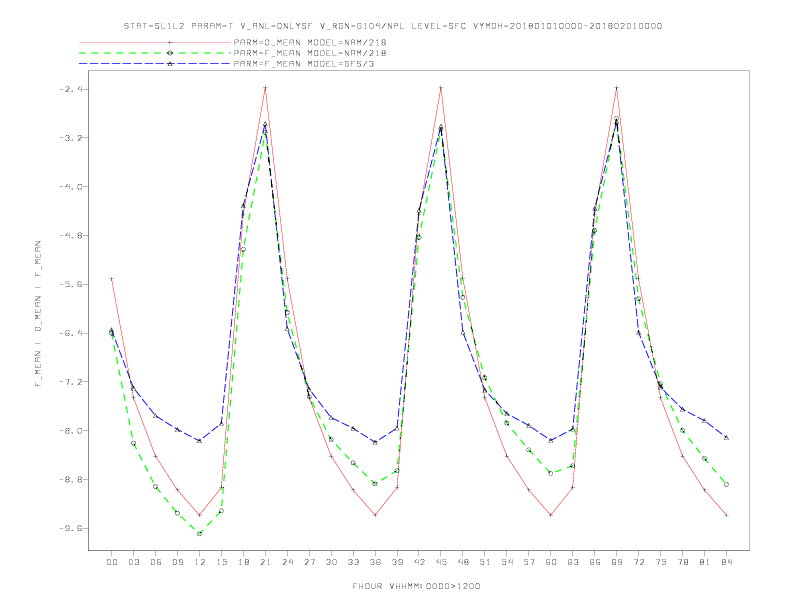Click y-axis tick label -8.0

coord(71,431)
